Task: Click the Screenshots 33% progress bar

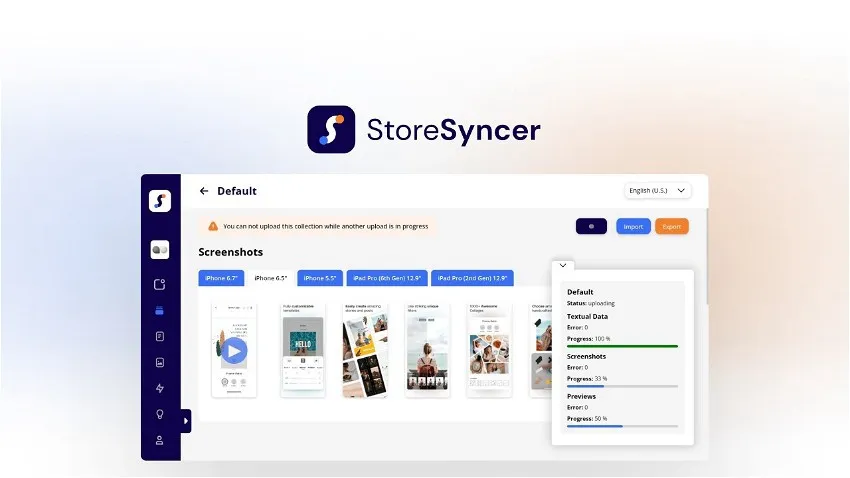Action: pos(622,386)
